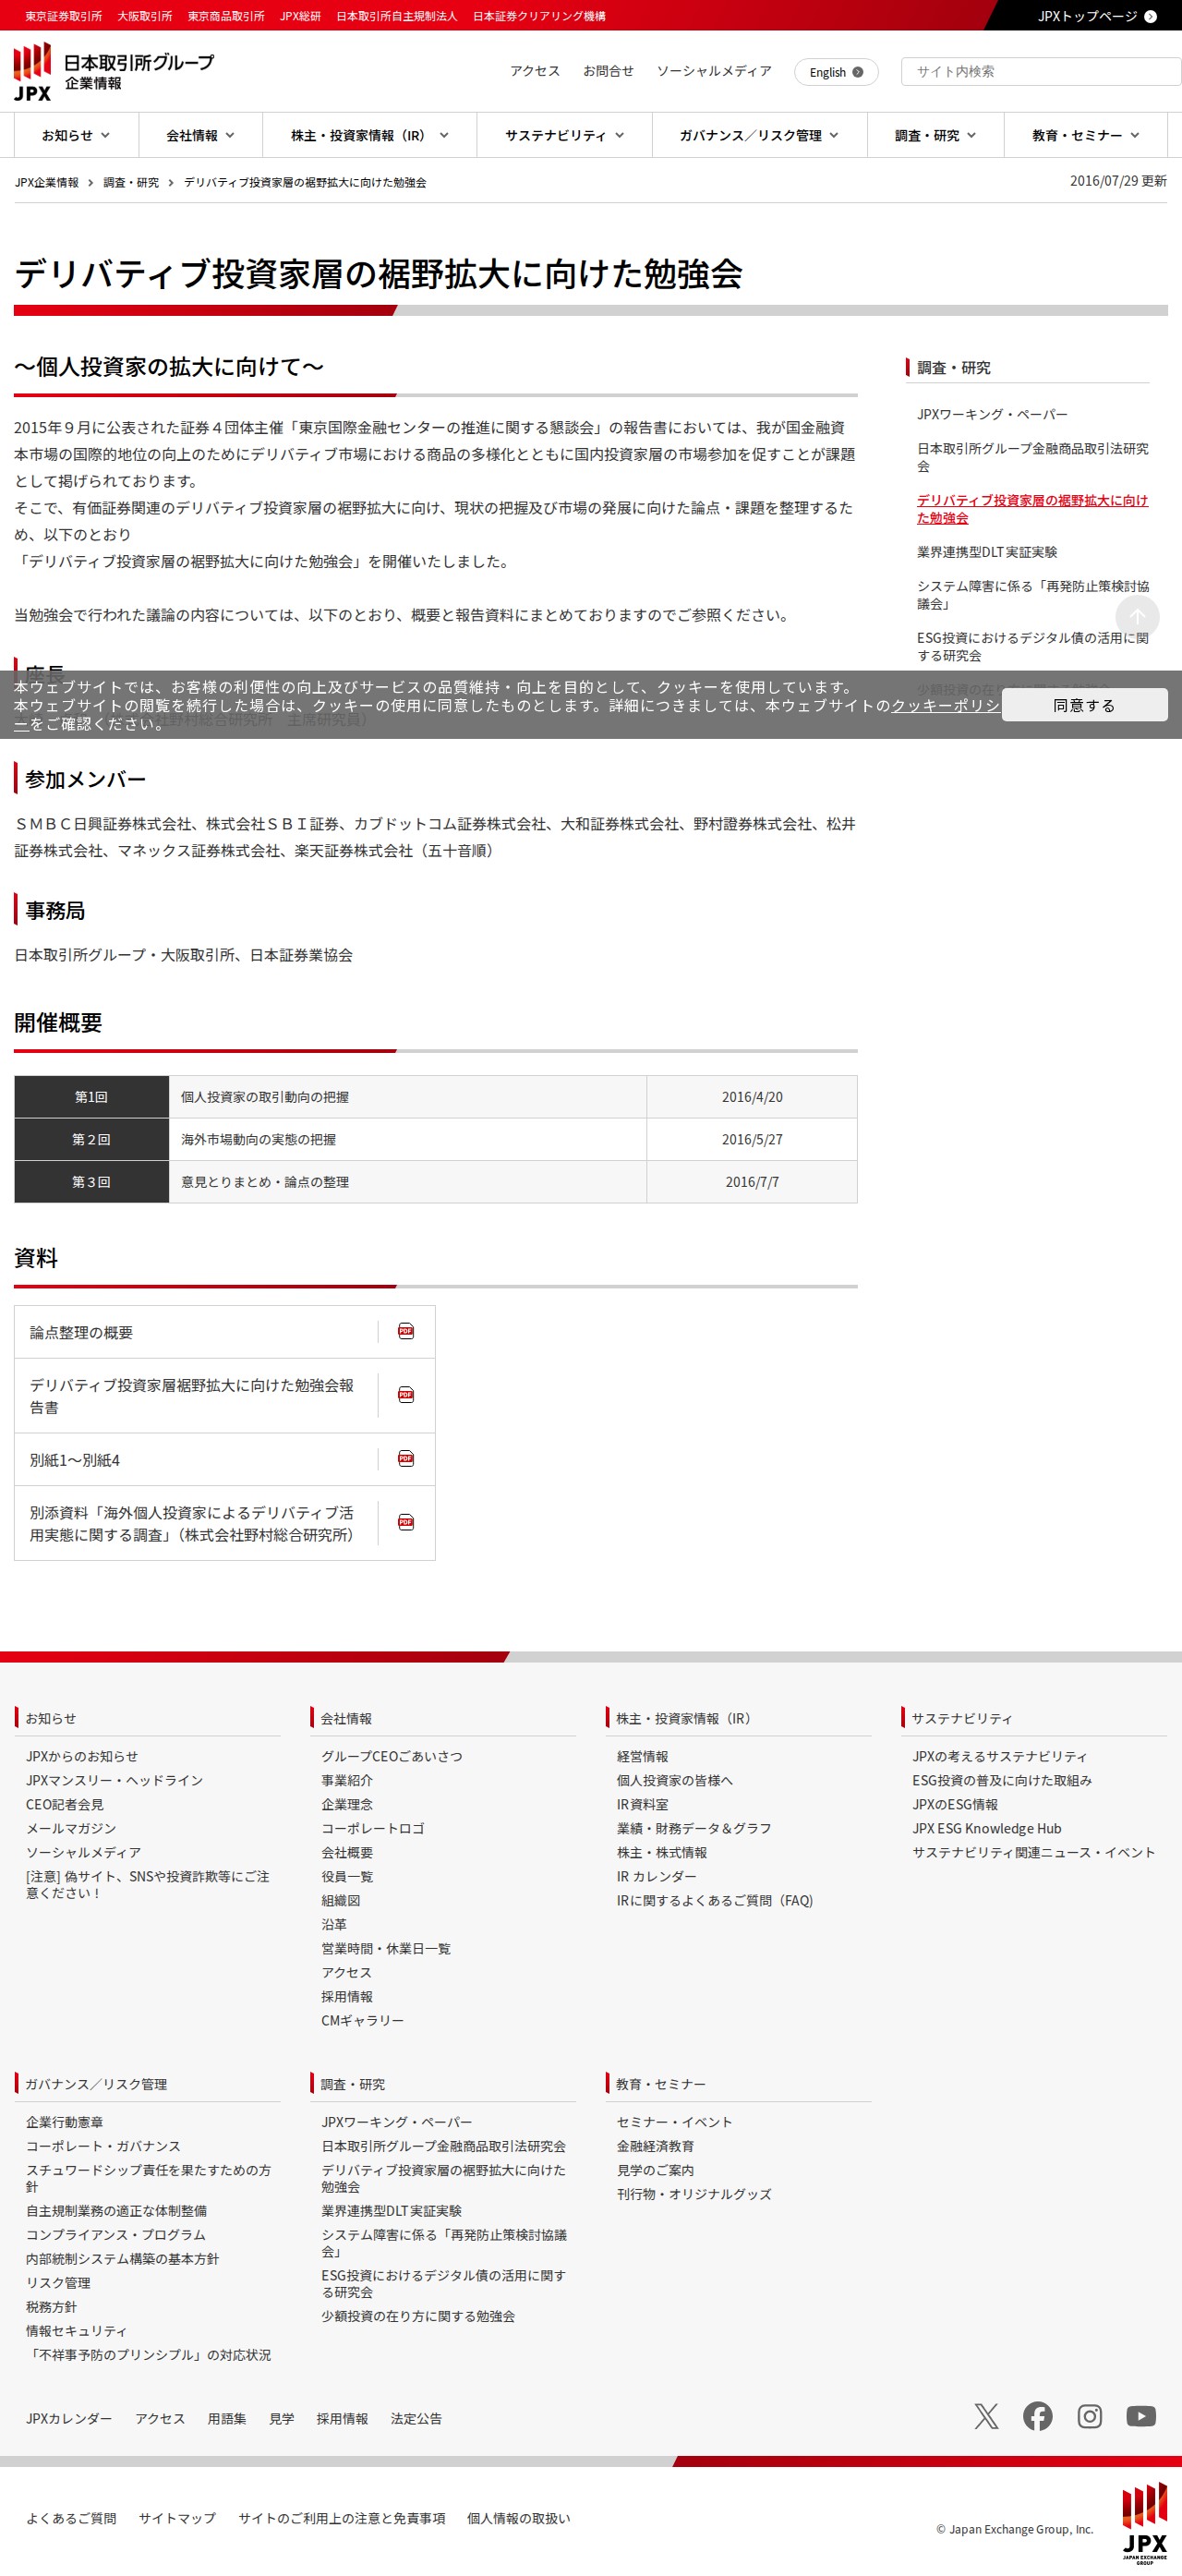Open the Facebook social icon

pos(1038,2416)
